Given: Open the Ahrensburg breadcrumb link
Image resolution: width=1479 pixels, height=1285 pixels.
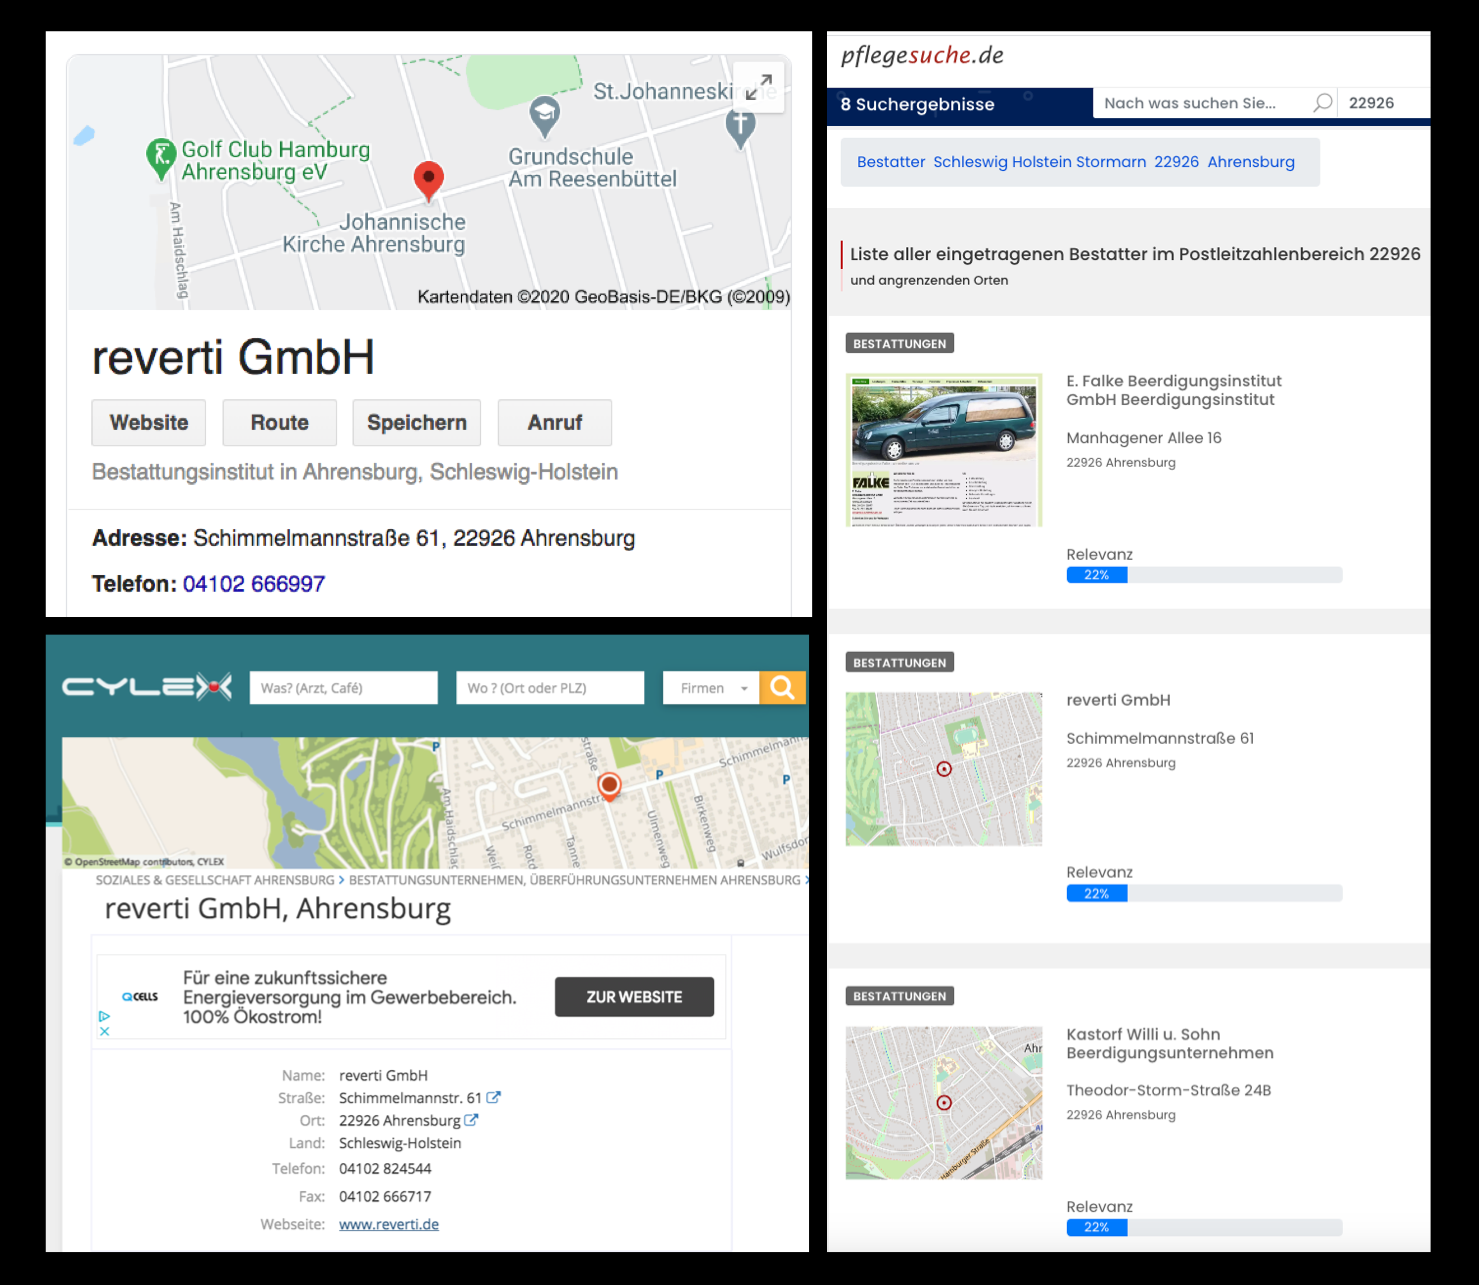Looking at the screenshot, I should [x=1251, y=162].
